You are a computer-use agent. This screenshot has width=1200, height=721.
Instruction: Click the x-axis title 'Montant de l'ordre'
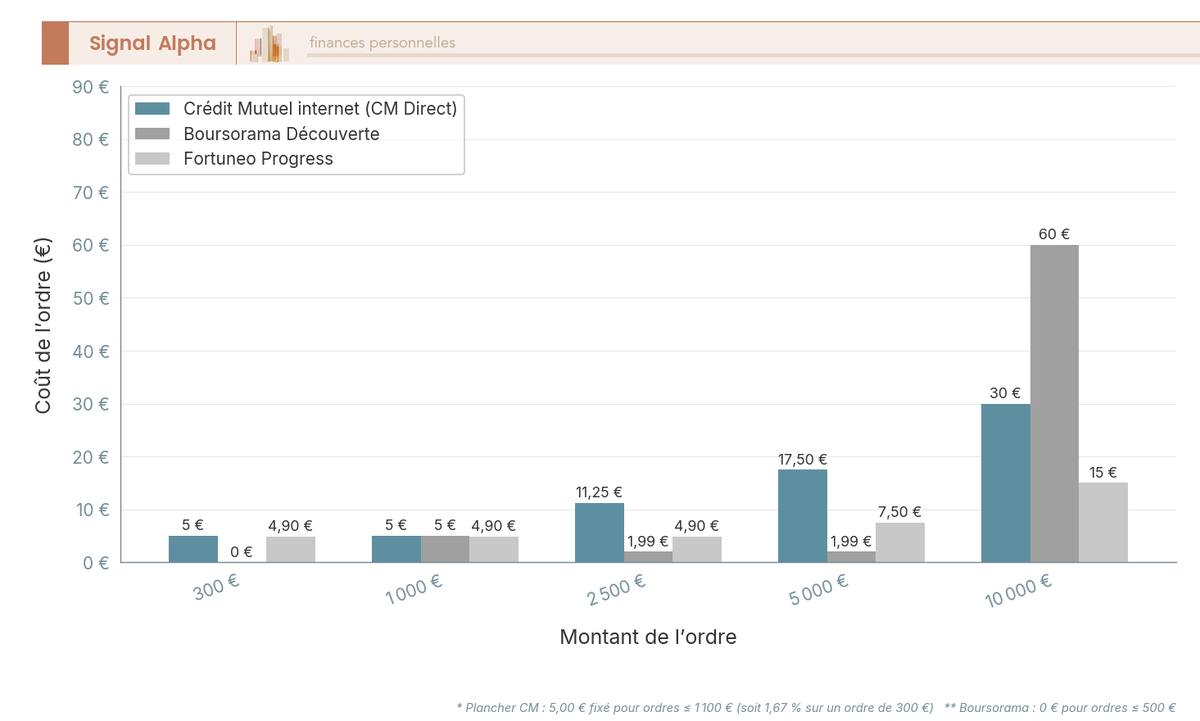[648, 636]
